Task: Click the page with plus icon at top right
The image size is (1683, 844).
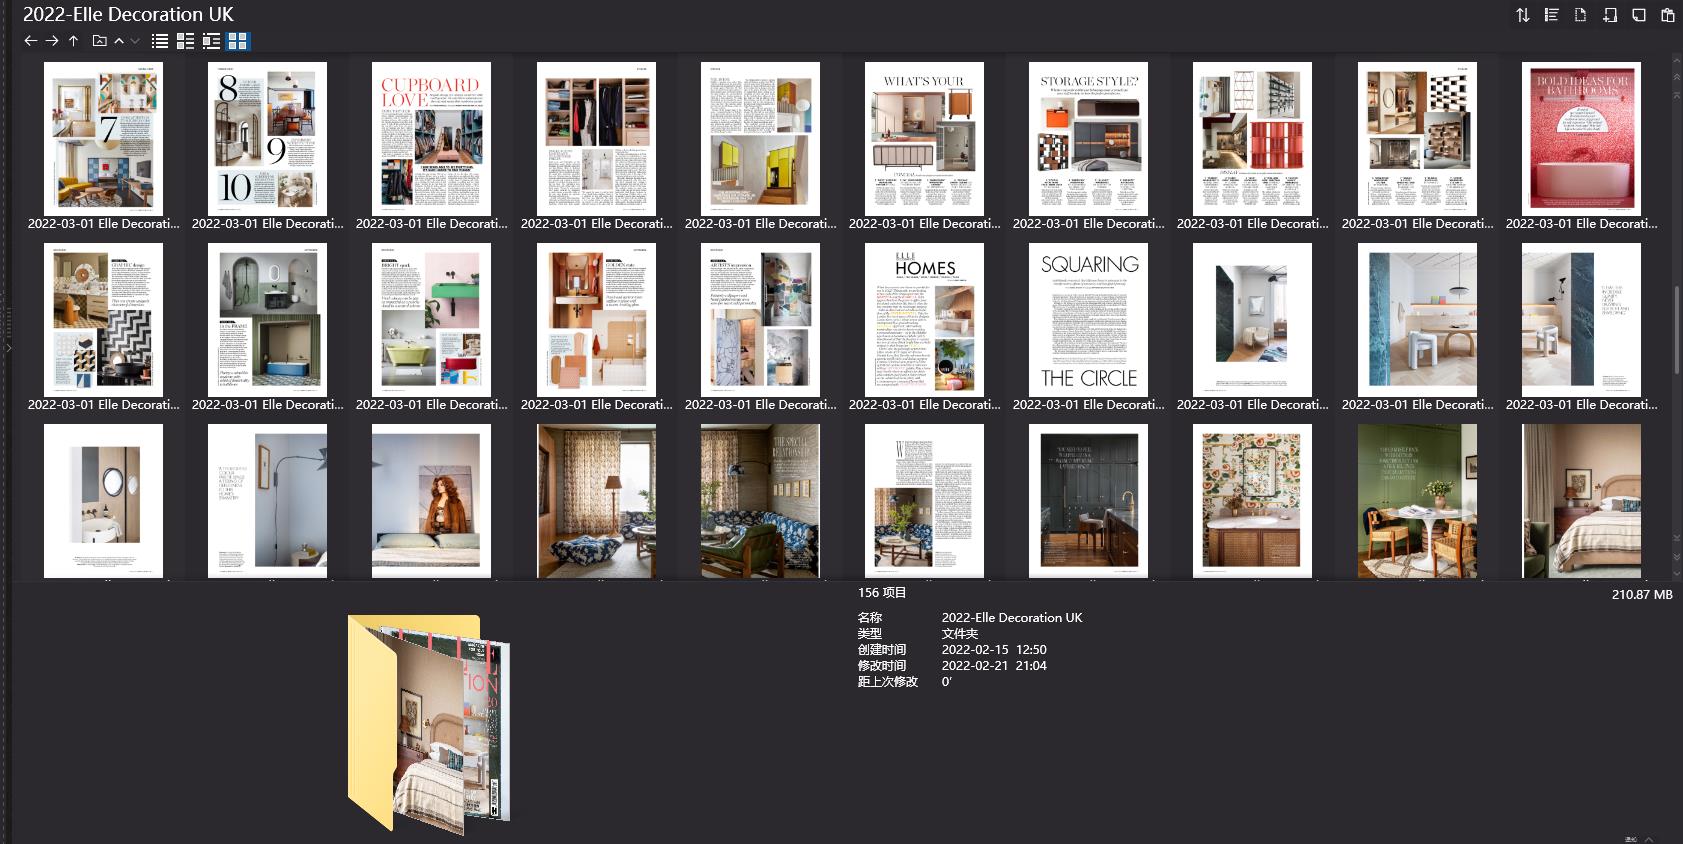Action: (x=1609, y=15)
